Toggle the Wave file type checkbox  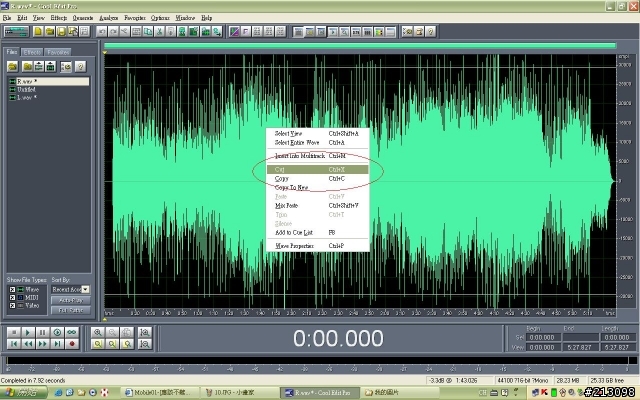coord(12,289)
